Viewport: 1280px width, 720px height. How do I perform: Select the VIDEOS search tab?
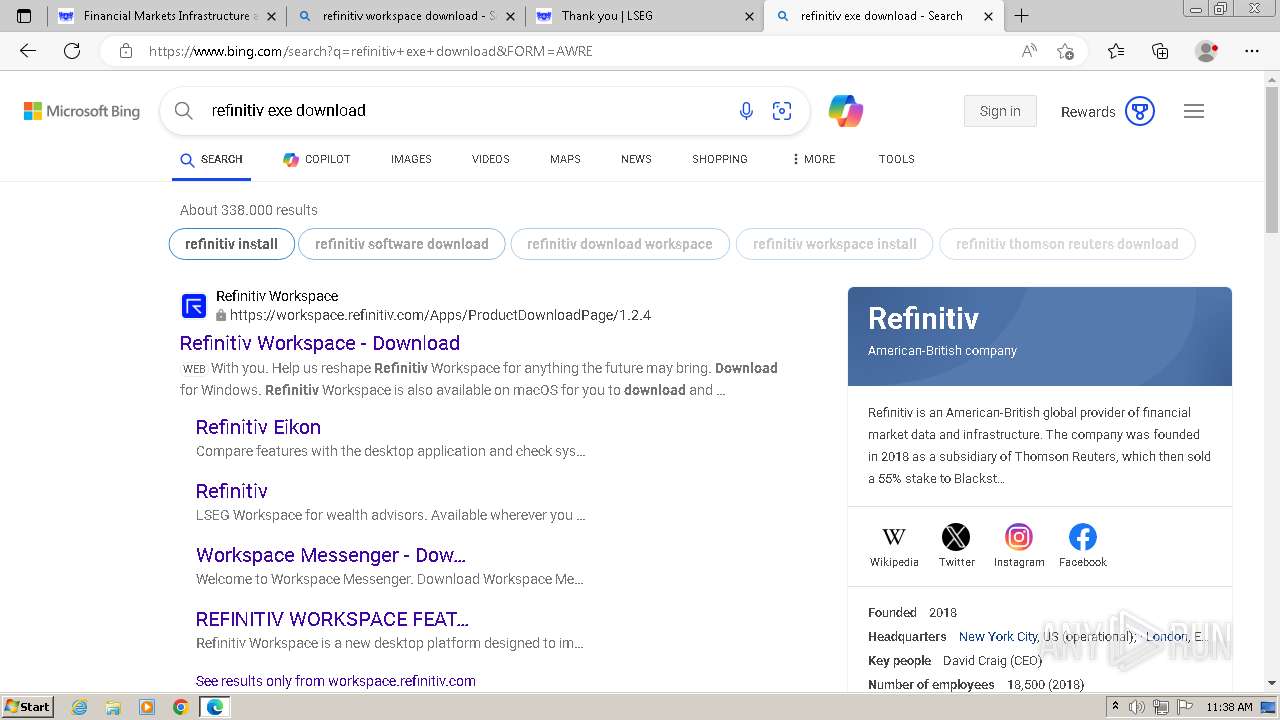[491, 159]
